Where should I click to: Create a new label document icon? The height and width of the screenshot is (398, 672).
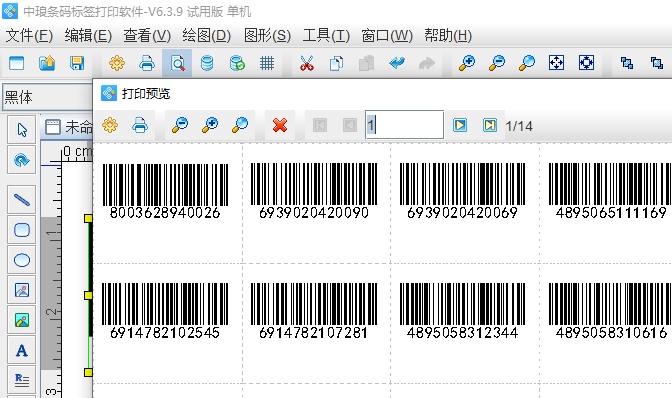tap(17, 63)
